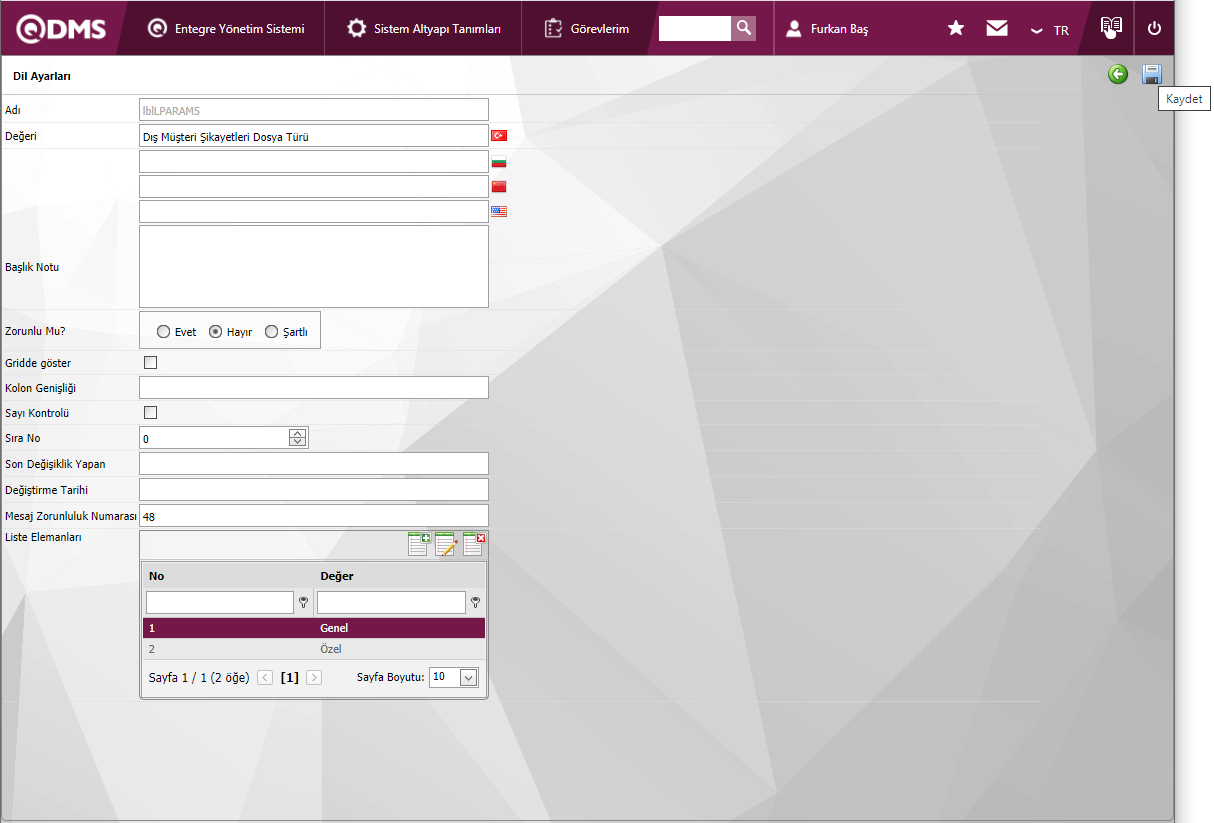Click the Turkish Değeri input field
Image resolution: width=1214 pixels, height=823 pixels.
coord(314,136)
